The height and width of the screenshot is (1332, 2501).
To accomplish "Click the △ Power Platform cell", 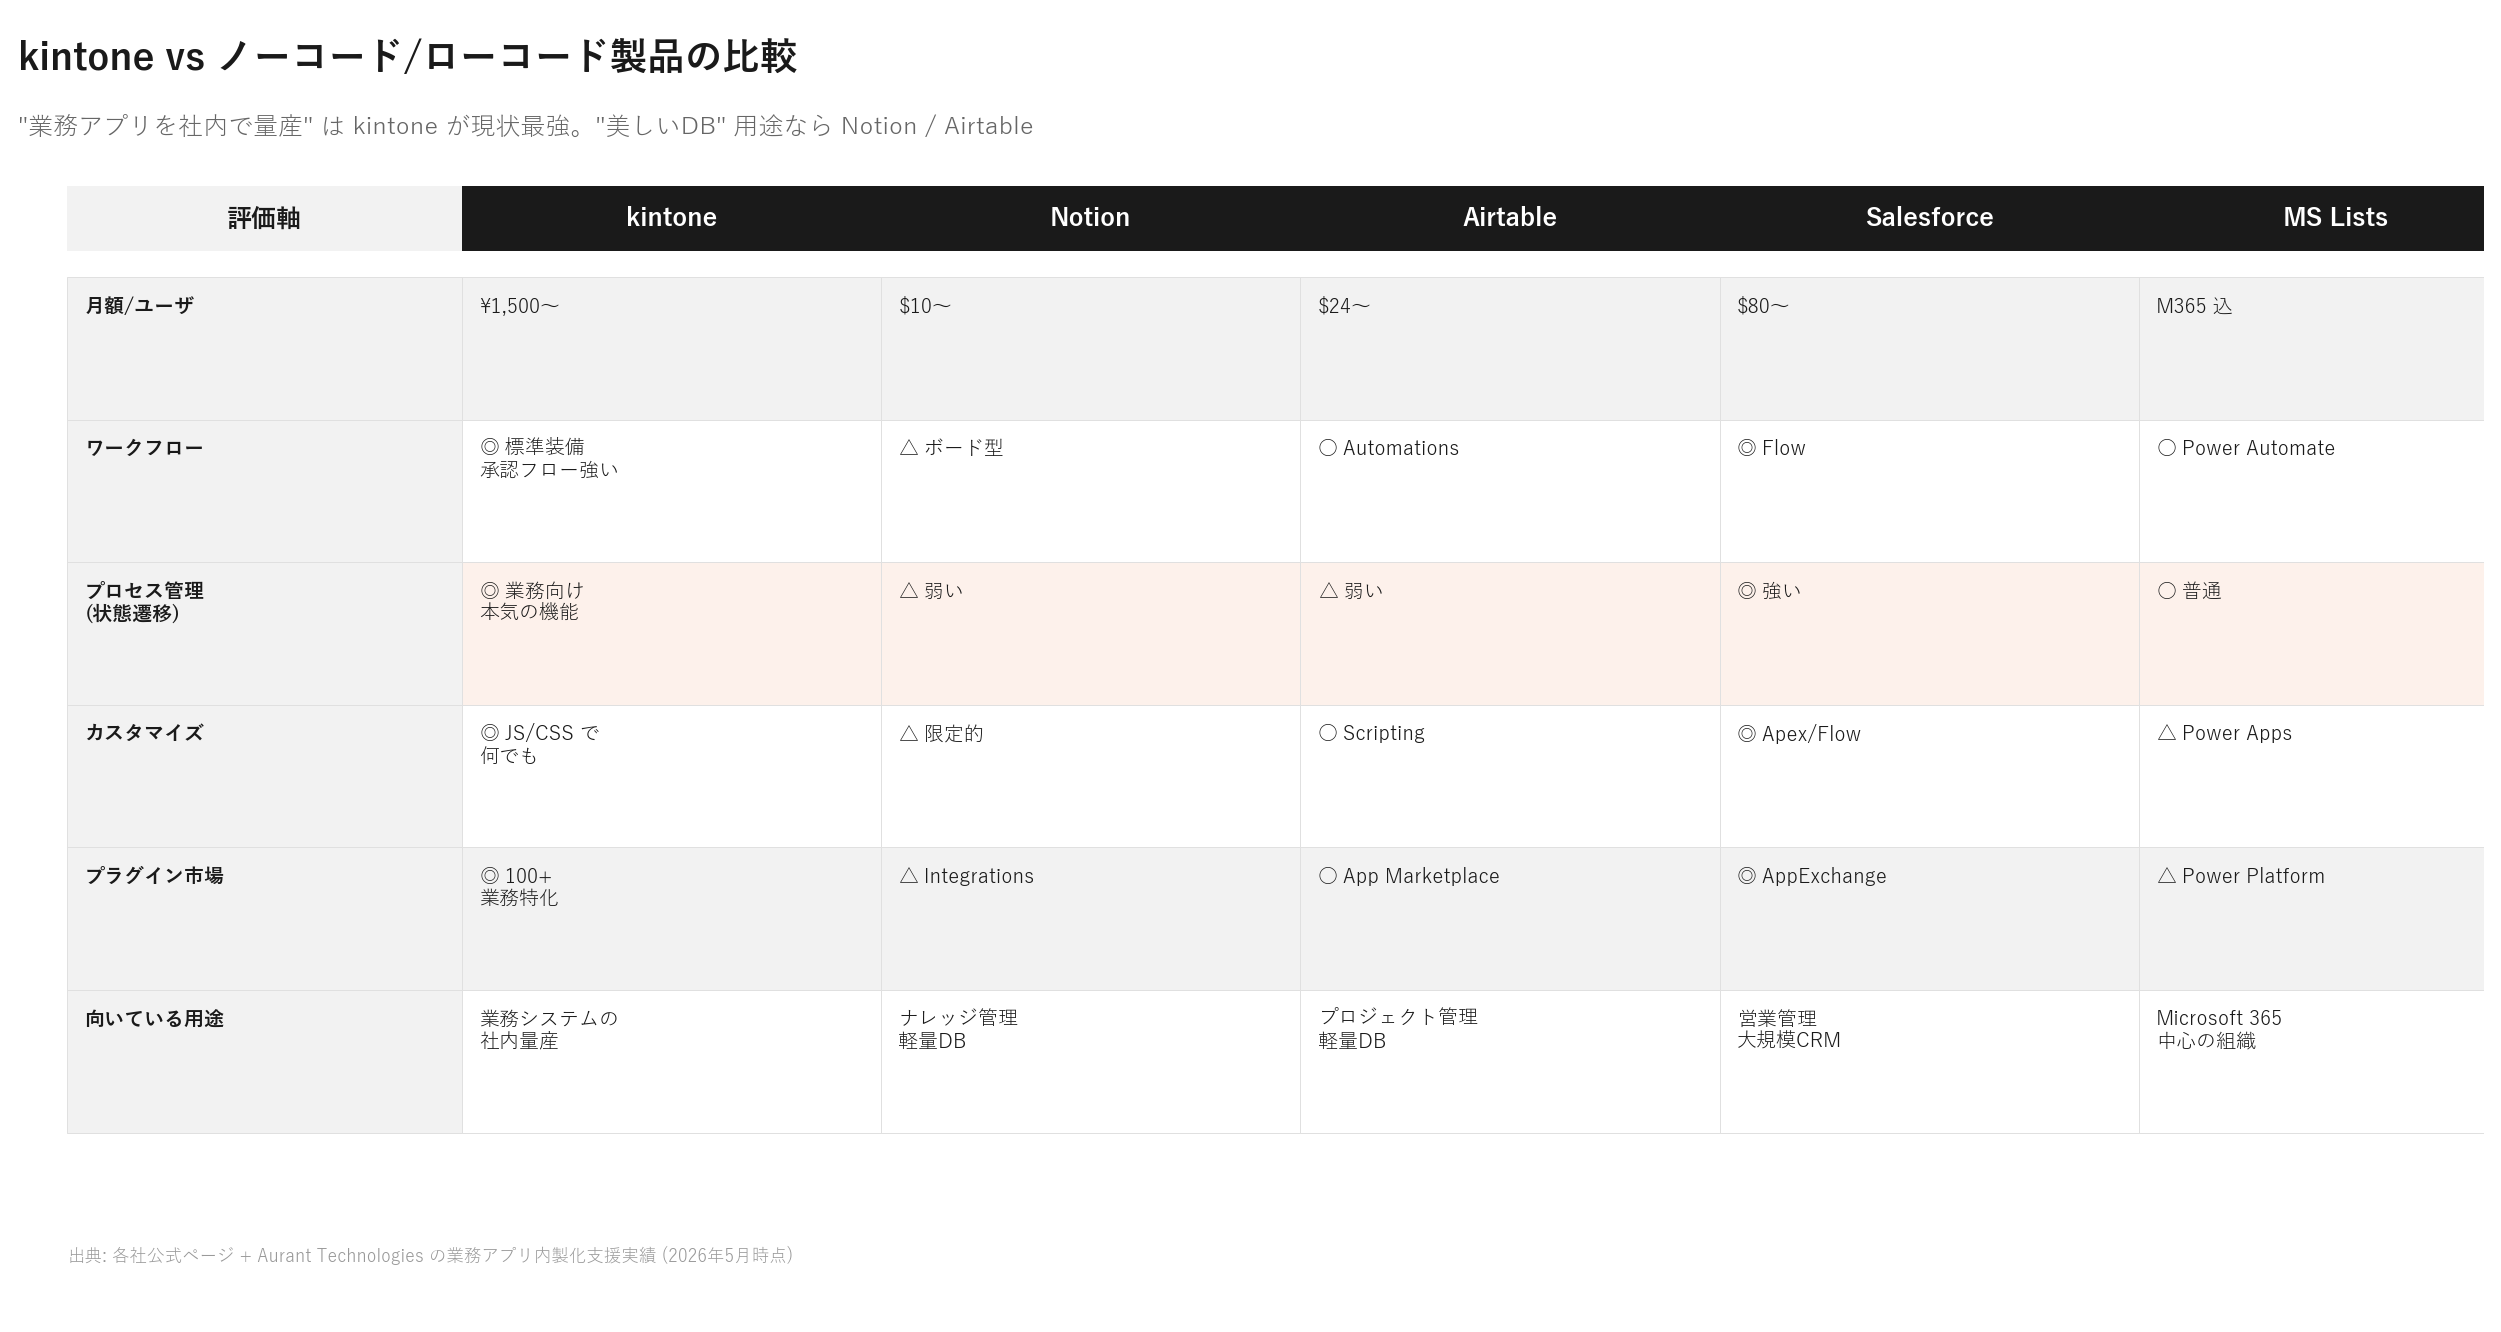I will (2311, 919).
